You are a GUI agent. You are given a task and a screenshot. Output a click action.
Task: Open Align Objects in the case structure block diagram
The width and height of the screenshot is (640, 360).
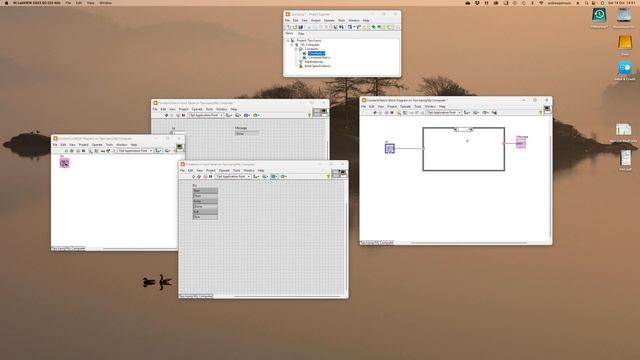tap(467, 112)
